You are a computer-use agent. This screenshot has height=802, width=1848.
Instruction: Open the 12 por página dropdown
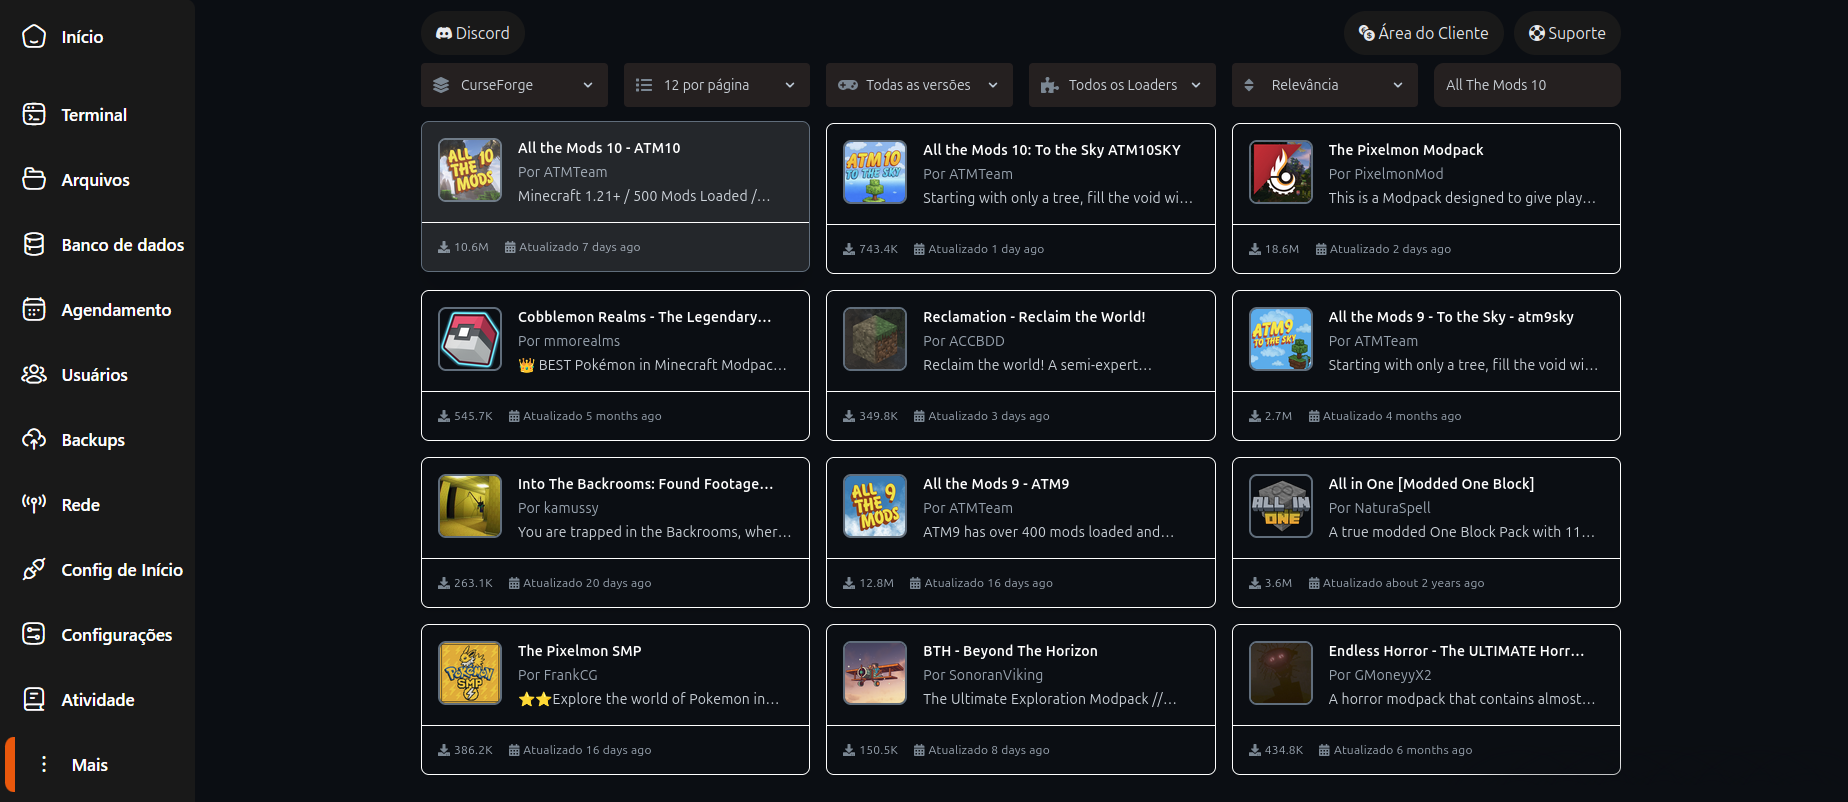(716, 85)
